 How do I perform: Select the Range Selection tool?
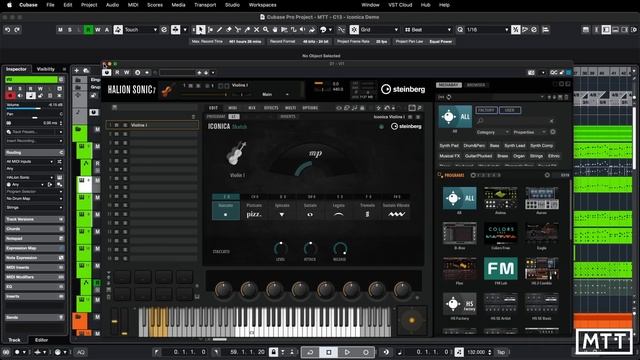[210, 30]
